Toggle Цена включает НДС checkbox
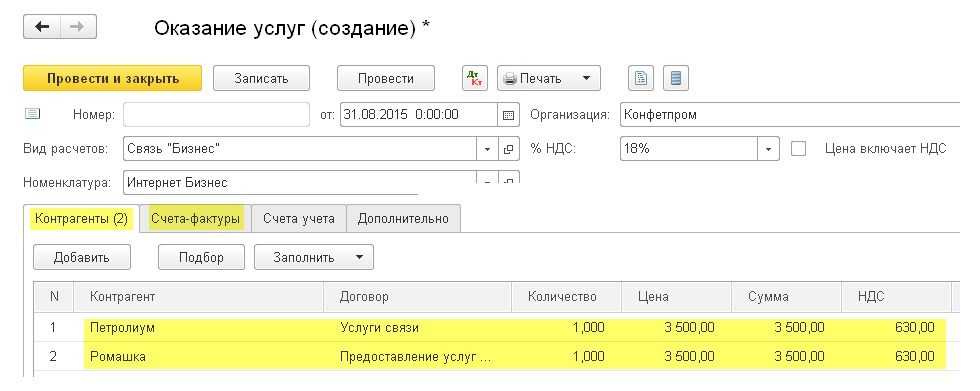The image size is (980, 391). [x=799, y=149]
